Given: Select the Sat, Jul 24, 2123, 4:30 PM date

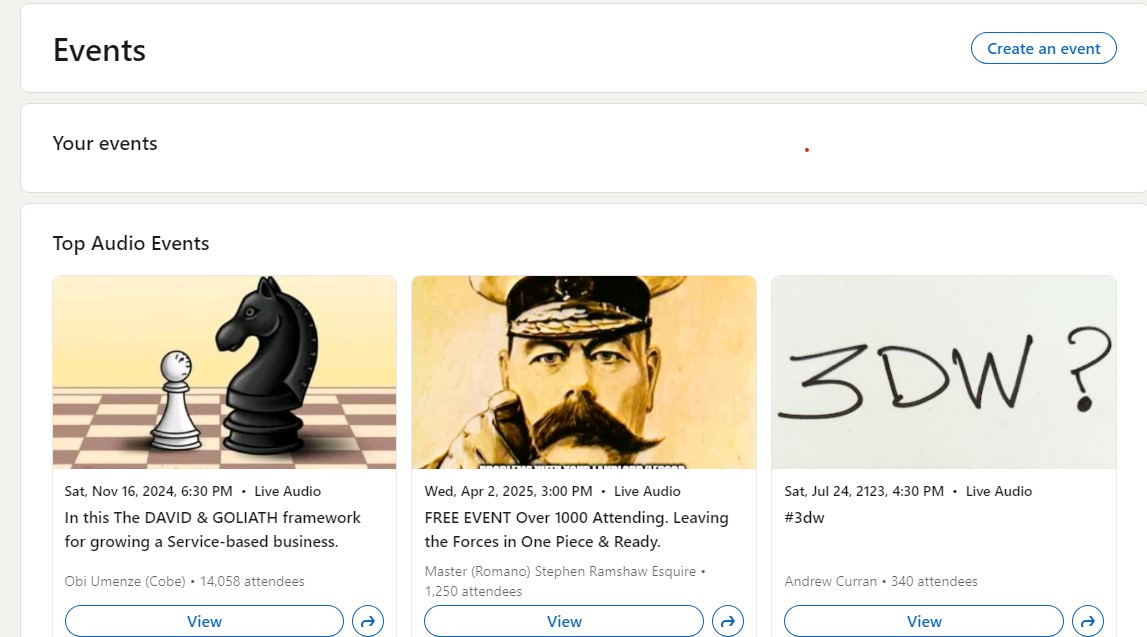Looking at the screenshot, I should (864, 491).
